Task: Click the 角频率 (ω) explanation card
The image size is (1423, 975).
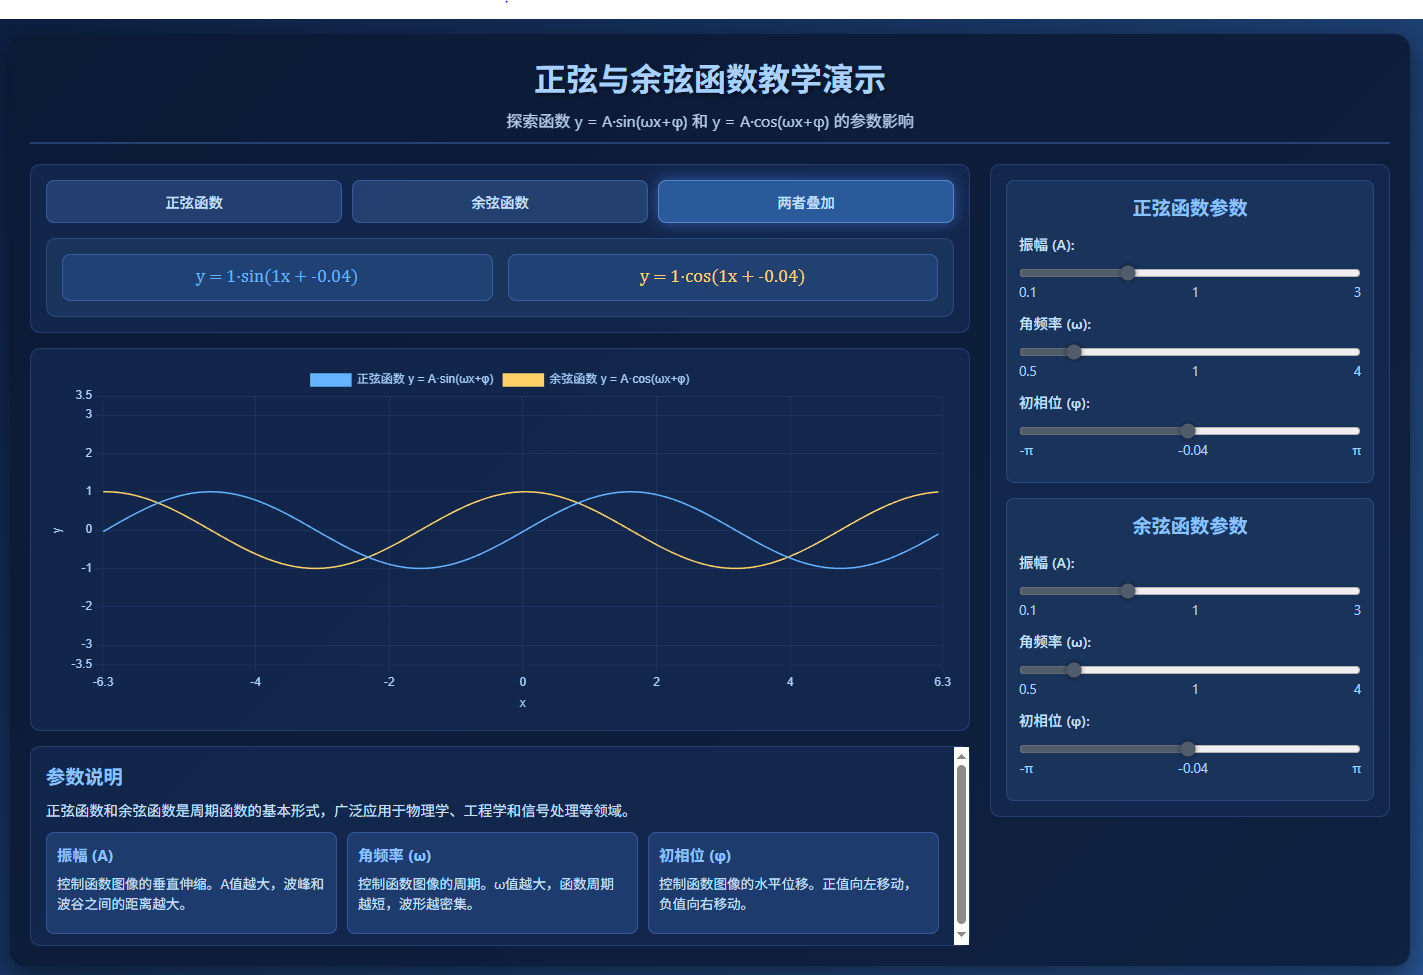Action: 492,883
